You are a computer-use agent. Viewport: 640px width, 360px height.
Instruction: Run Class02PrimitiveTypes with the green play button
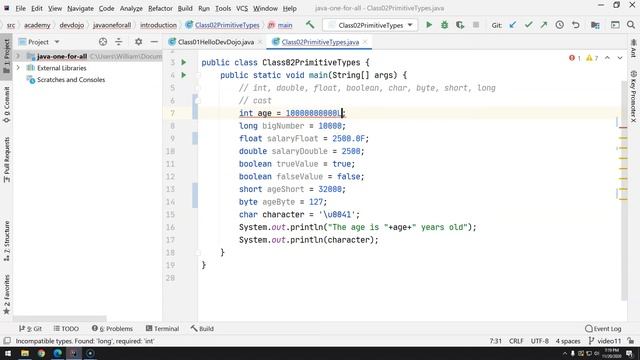429,25
